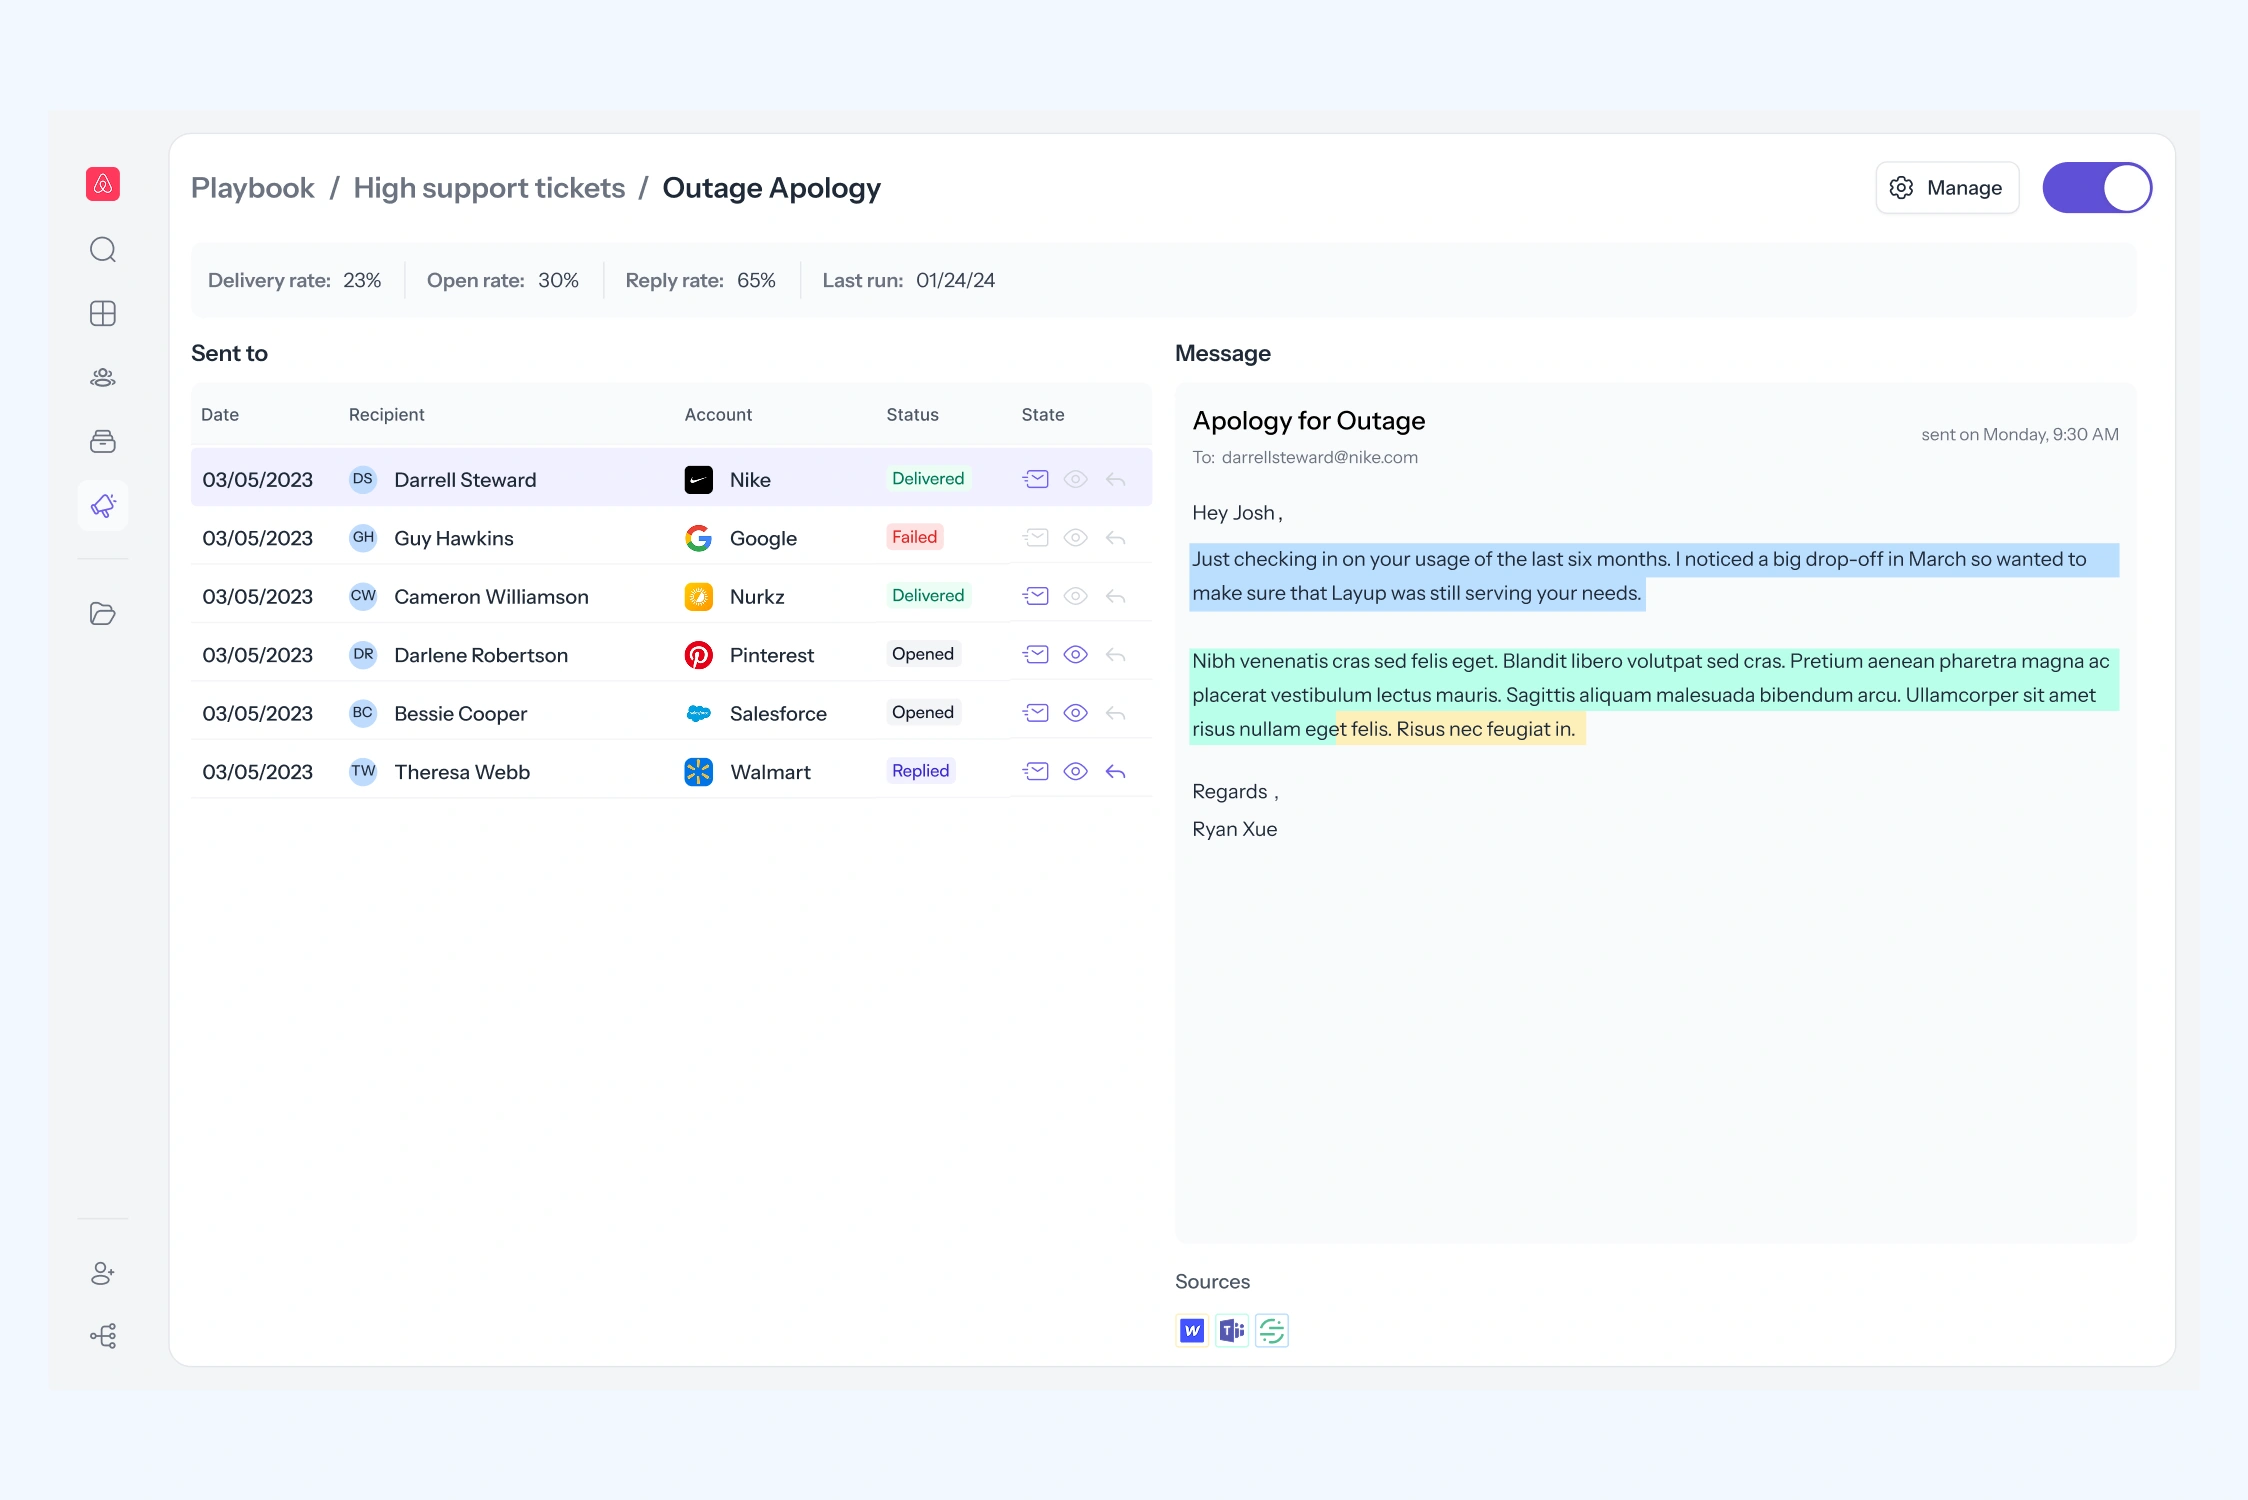
Task: Navigate to High support tickets breadcrumb
Action: click(x=489, y=188)
